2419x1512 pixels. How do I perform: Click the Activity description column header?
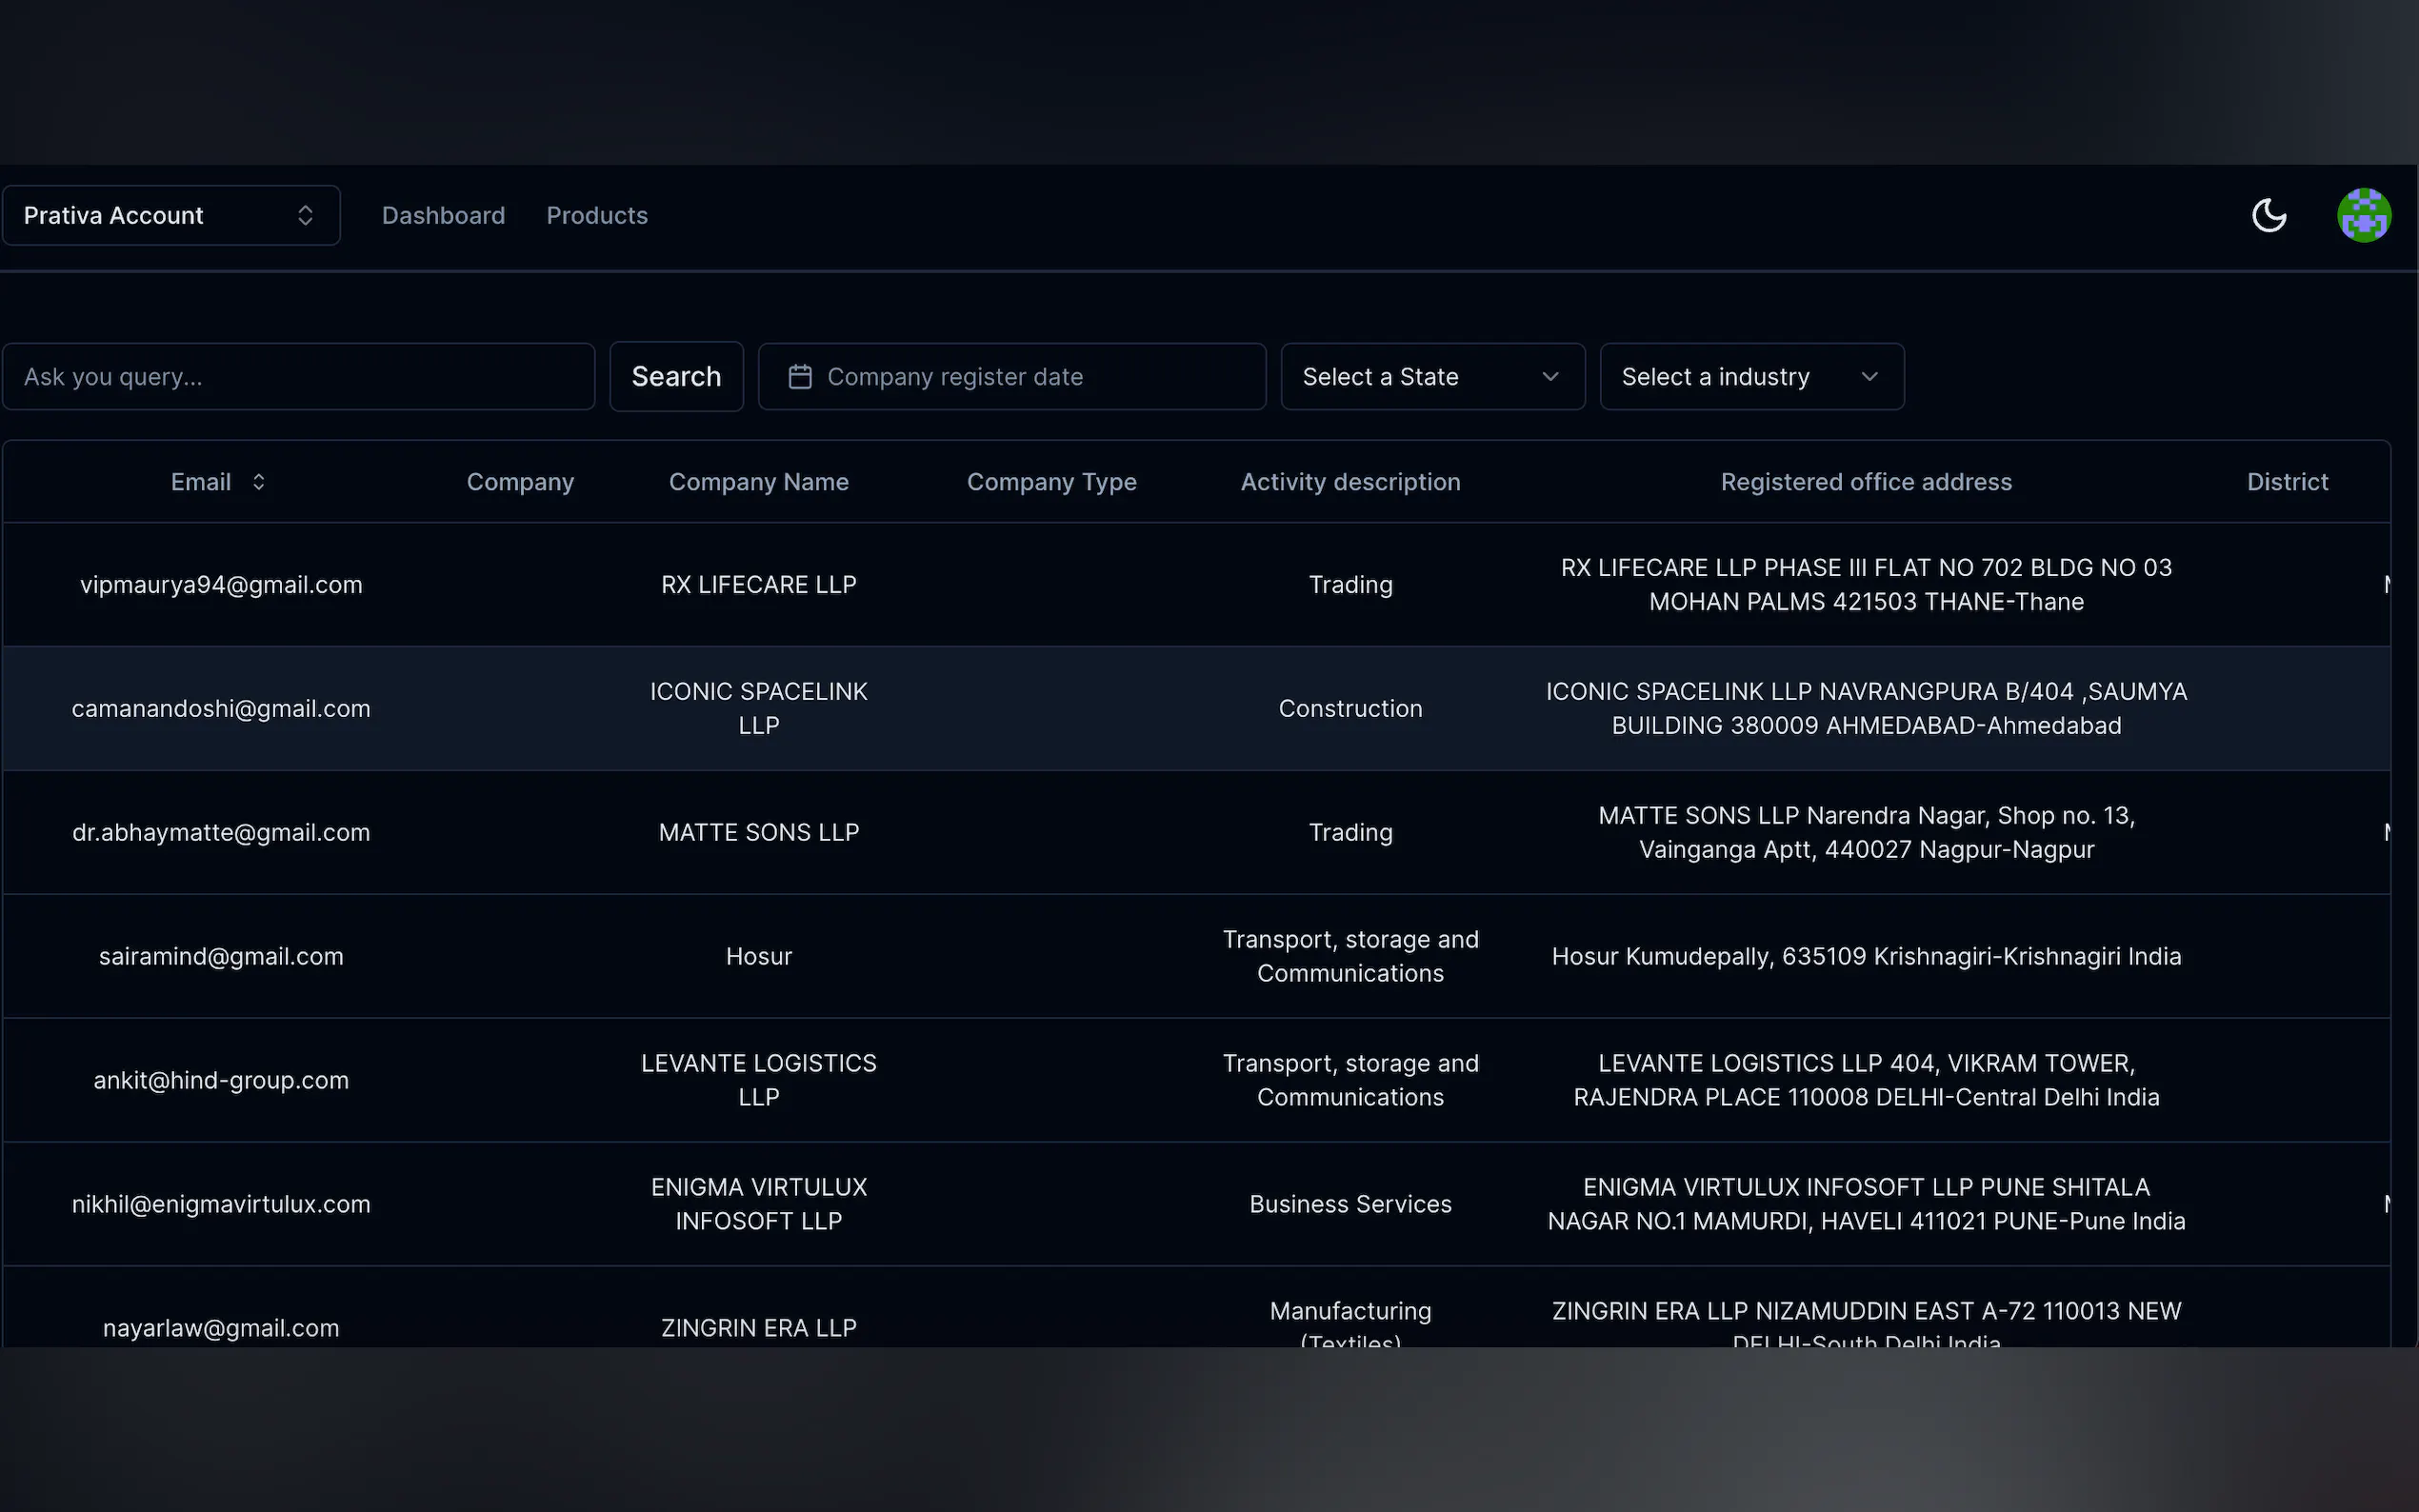tap(1350, 482)
